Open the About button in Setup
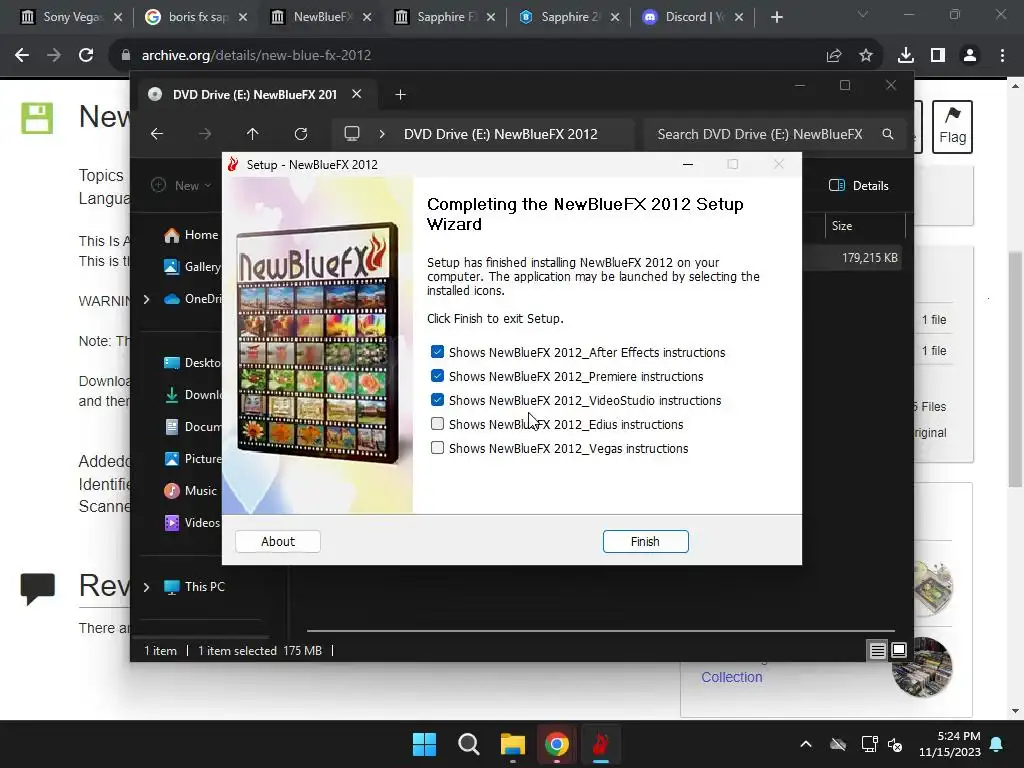The image size is (1024, 768). 278,541
